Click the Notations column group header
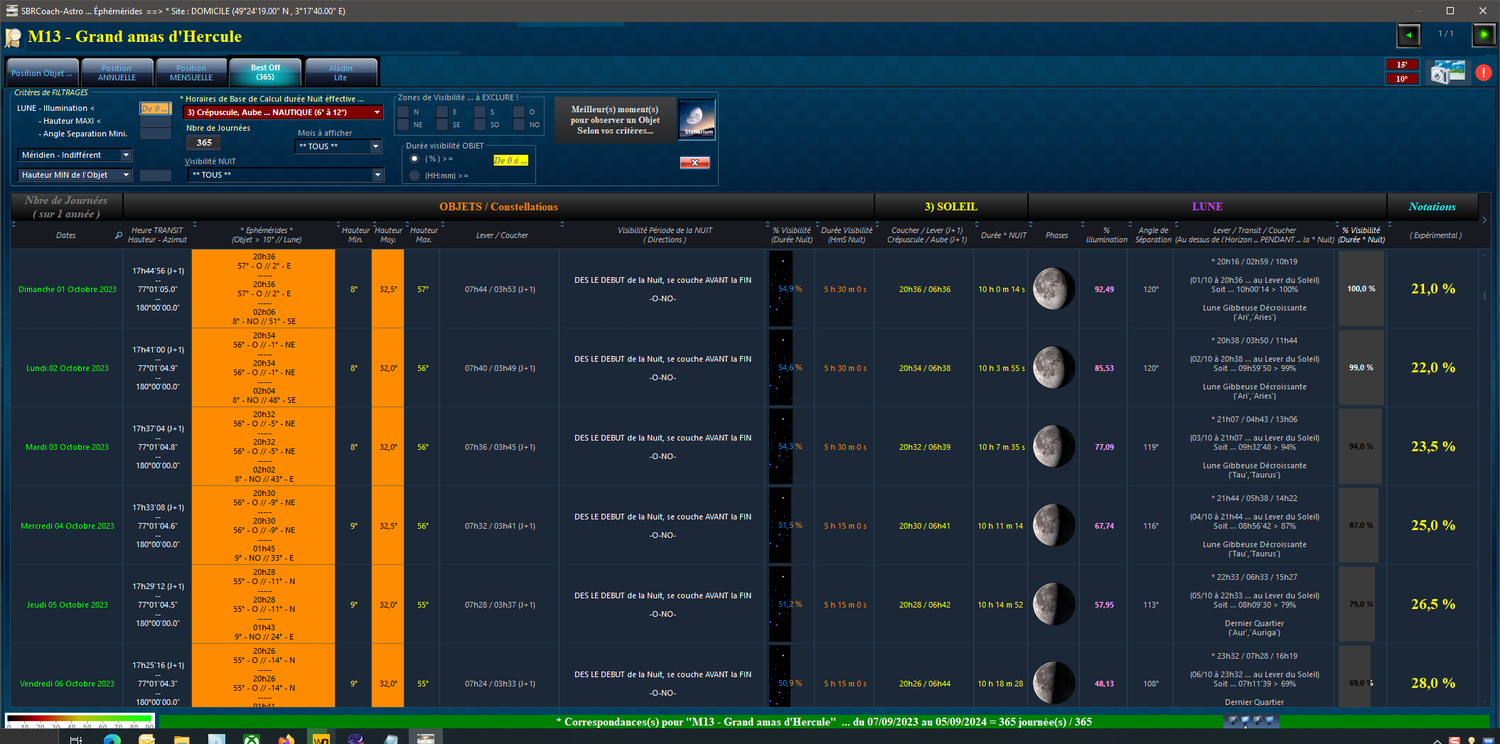 pyautogui.click(x=1433, y=207)
